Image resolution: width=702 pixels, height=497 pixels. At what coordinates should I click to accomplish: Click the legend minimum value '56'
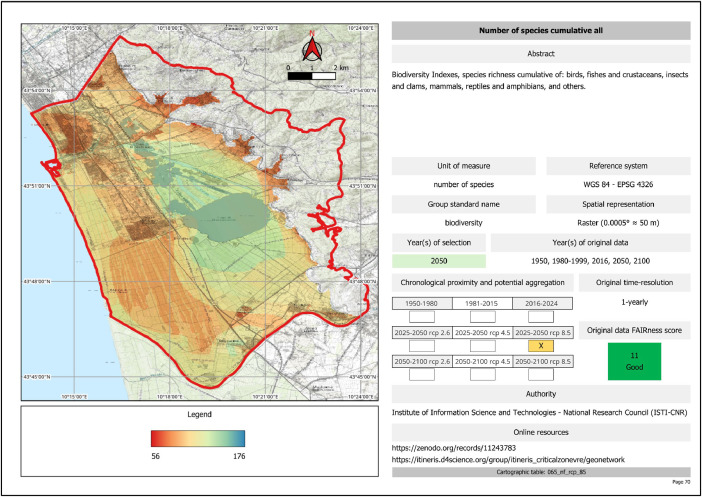coord(155,457)
